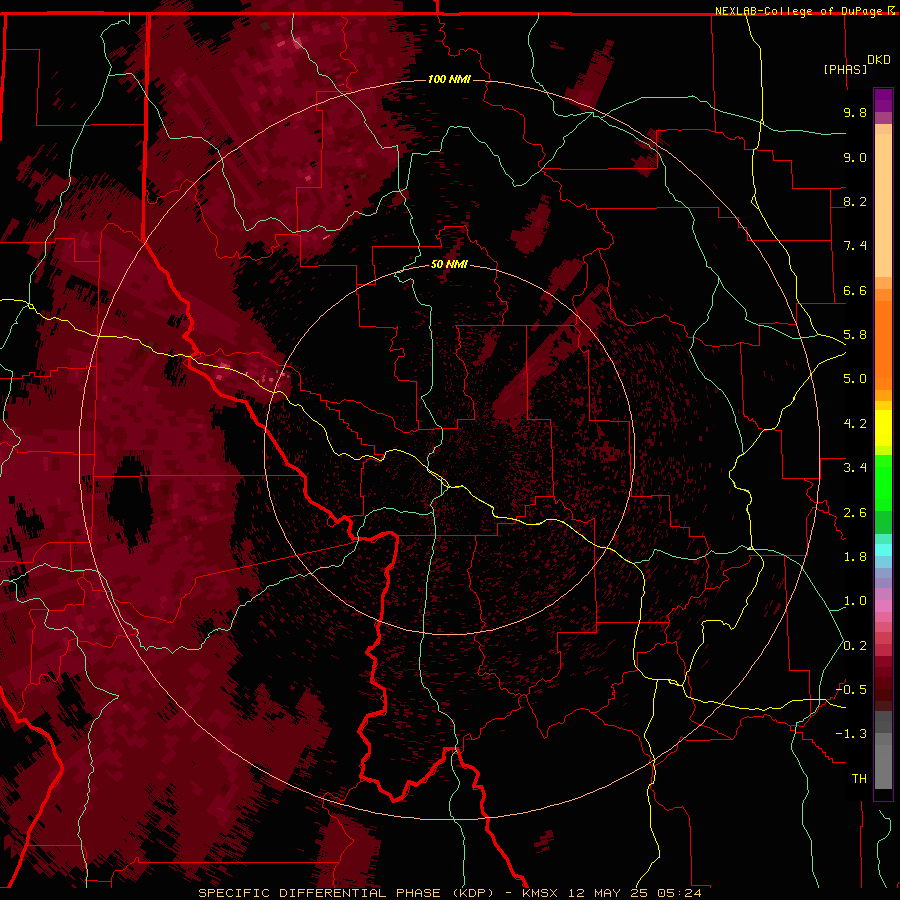This screenshot has width=900, height=900.
Task: Click the 3.4 value on the color scale
Action: tap(855, 468)
